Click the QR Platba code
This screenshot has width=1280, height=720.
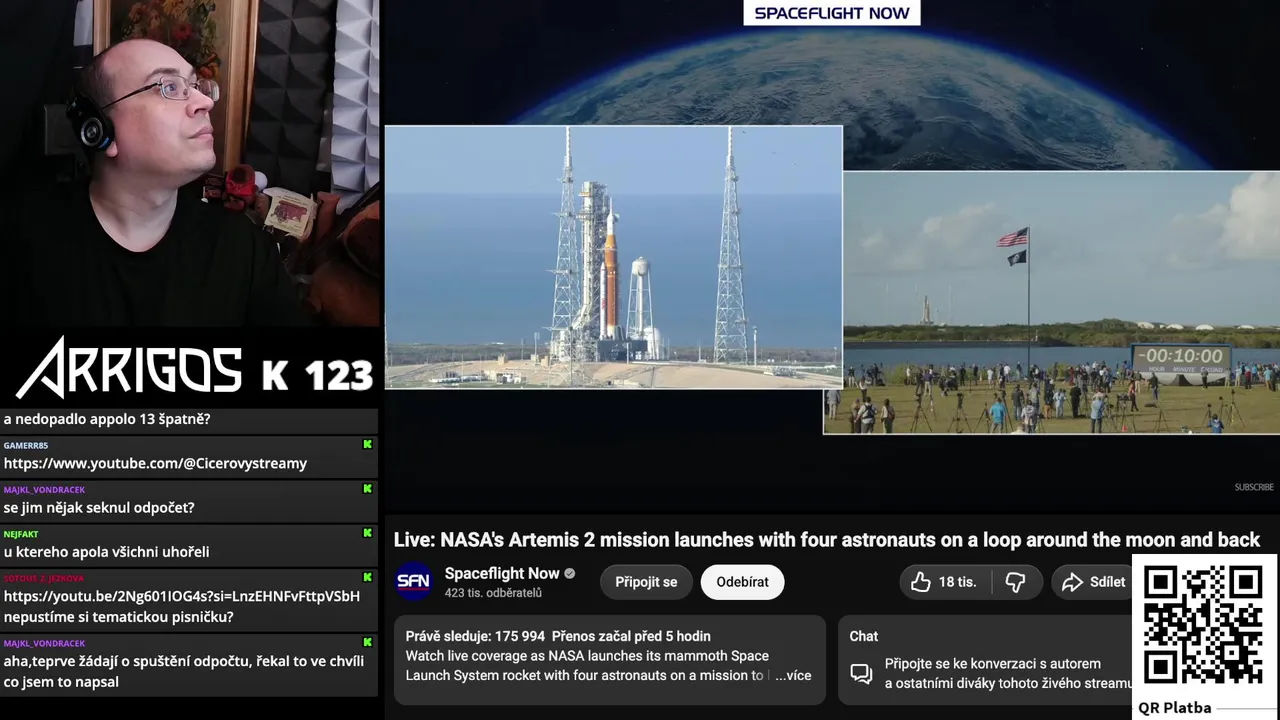[x=1203, y=625]
